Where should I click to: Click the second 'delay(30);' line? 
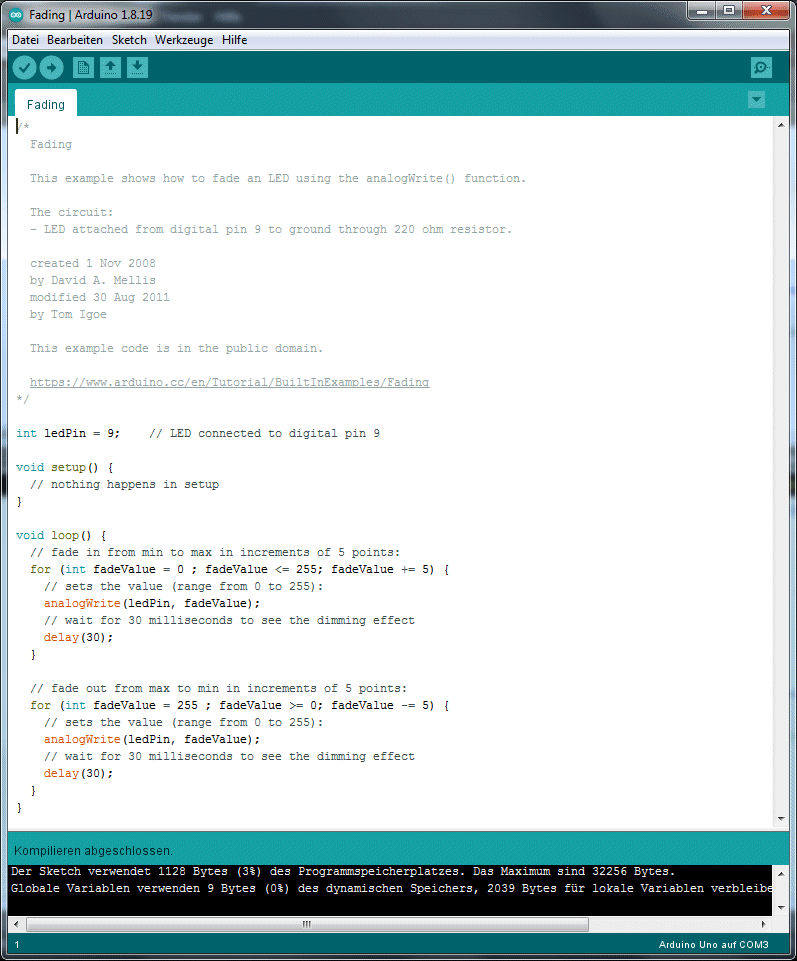78,773
